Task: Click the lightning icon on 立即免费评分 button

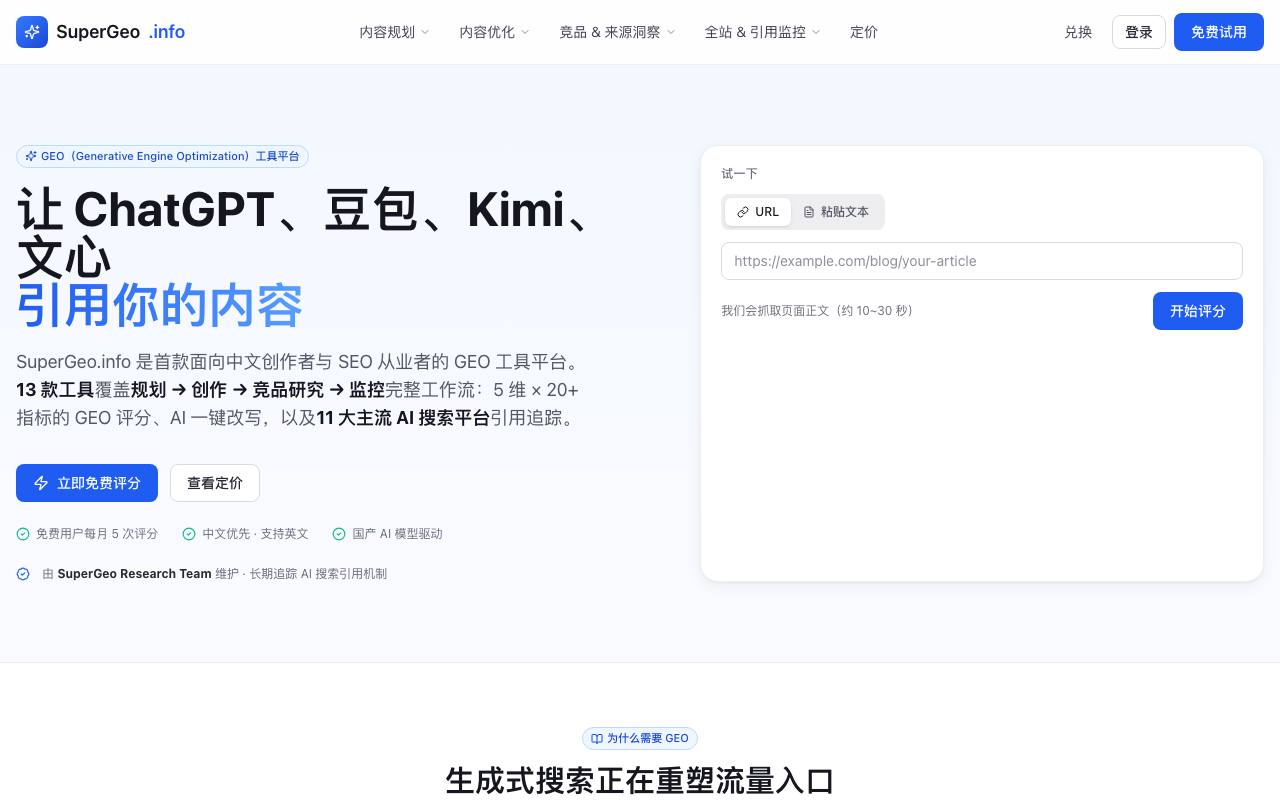Action: (x=41, y=483)
